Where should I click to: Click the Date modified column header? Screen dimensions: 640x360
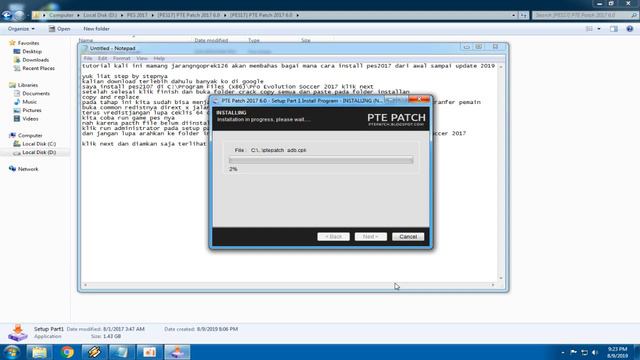(211, 40)
